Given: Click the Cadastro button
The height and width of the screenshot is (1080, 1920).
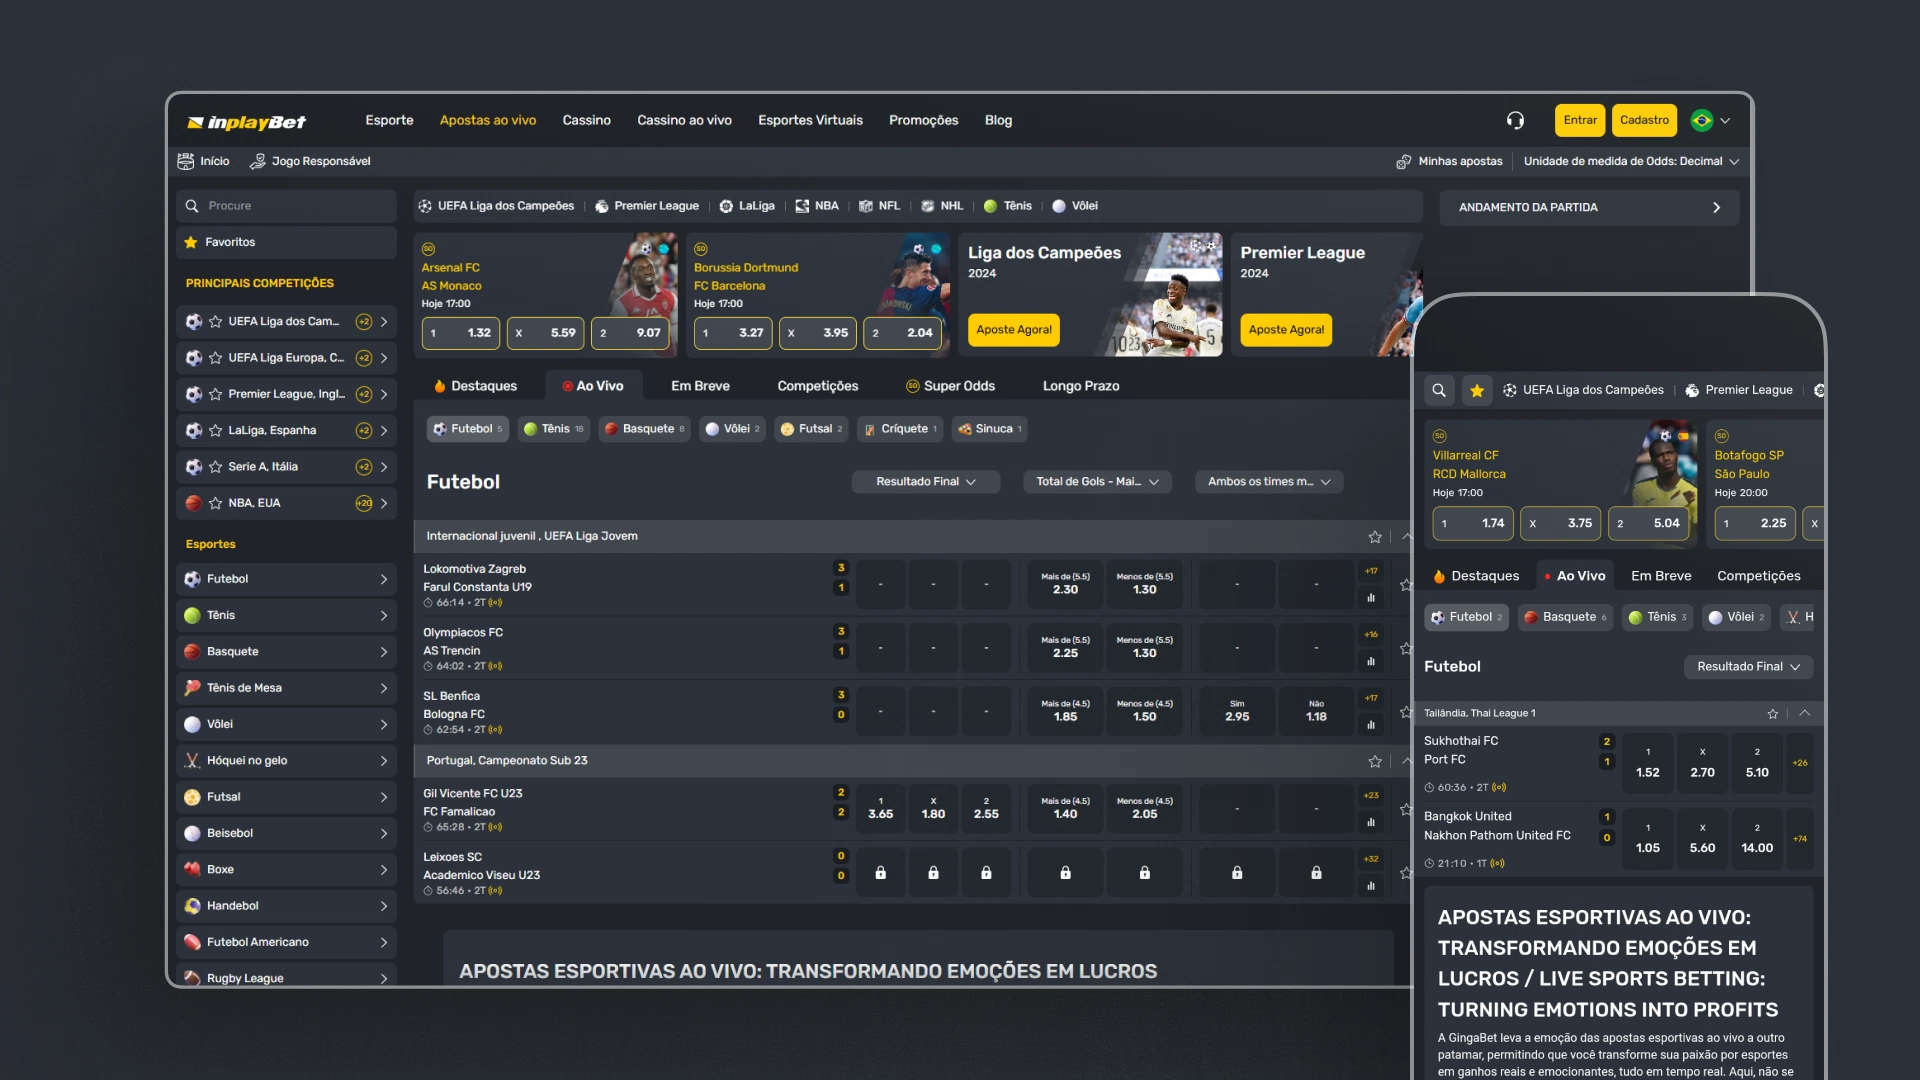Looking at the screenshot, I should (1644, 120).
